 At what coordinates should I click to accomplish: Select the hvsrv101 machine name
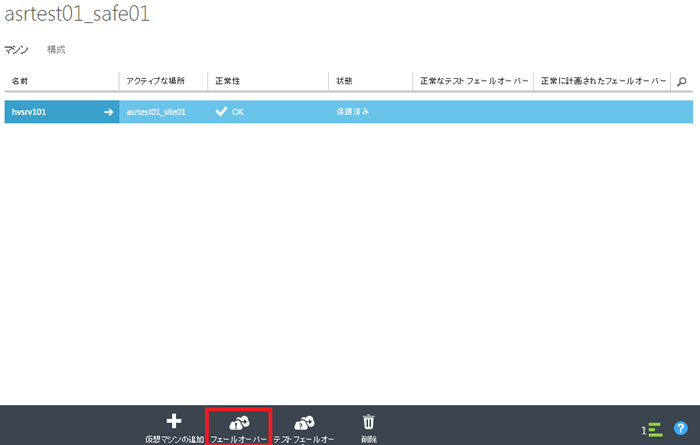[29, 112]
